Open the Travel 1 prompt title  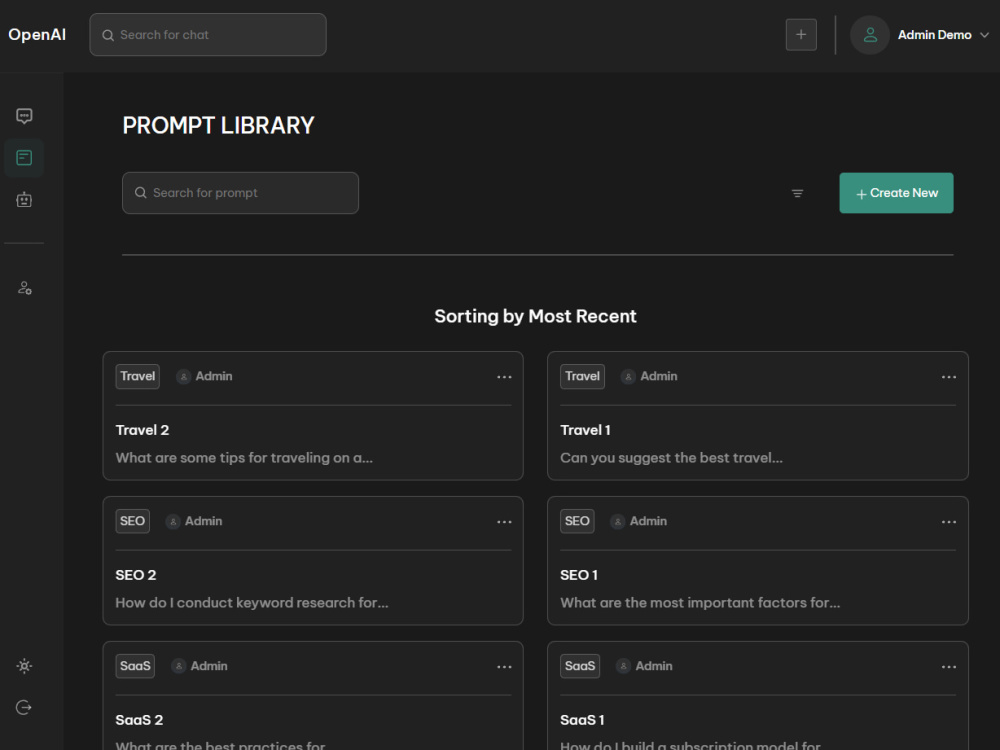pos(585,430)
